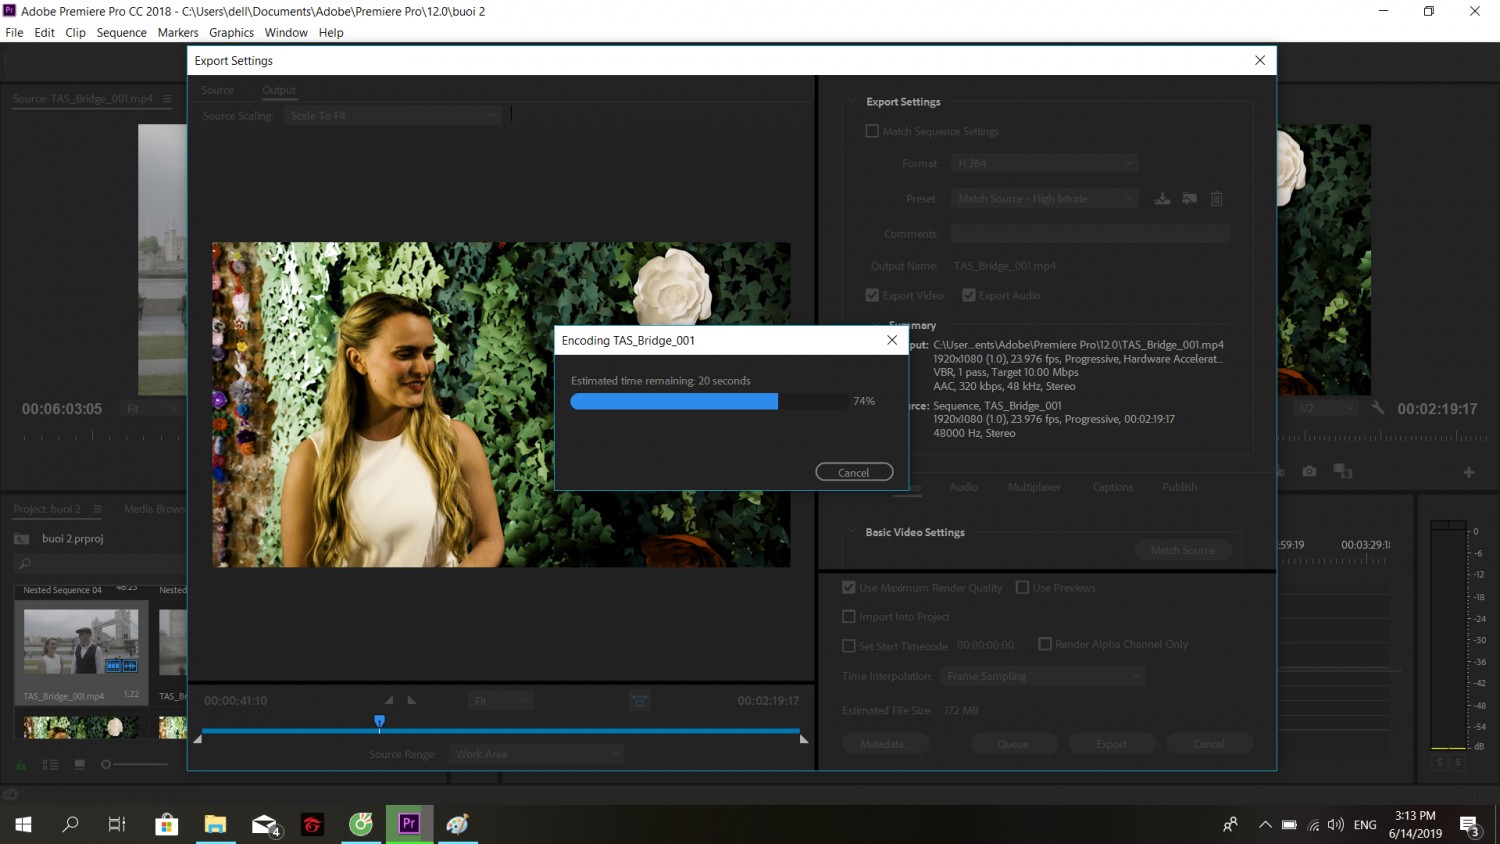Click the Set In Point triangle icon

[389, 700]
